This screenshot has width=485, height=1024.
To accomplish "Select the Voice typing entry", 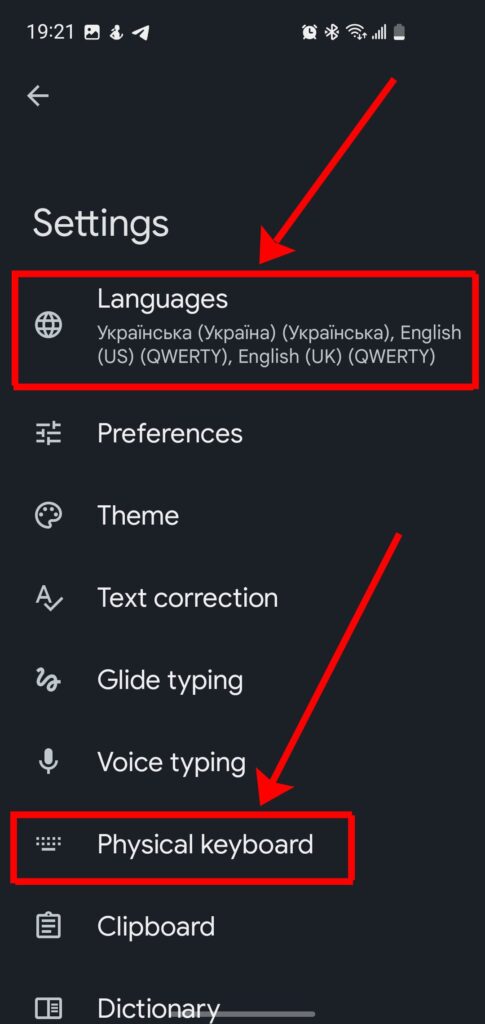I will [x=243, y=762].
